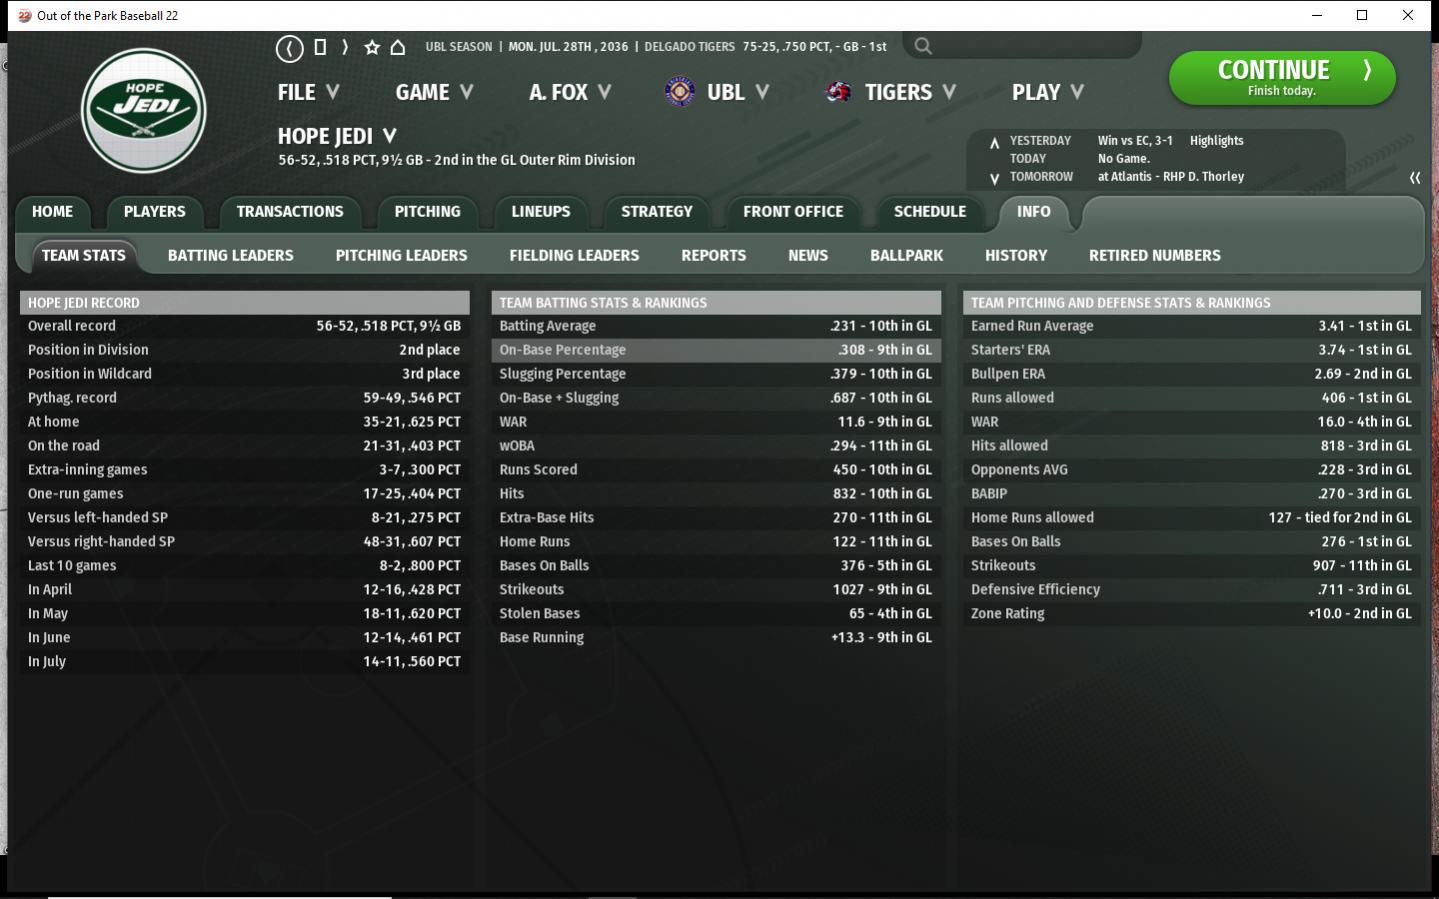Collapse the side panel with double chevron

1415,177
